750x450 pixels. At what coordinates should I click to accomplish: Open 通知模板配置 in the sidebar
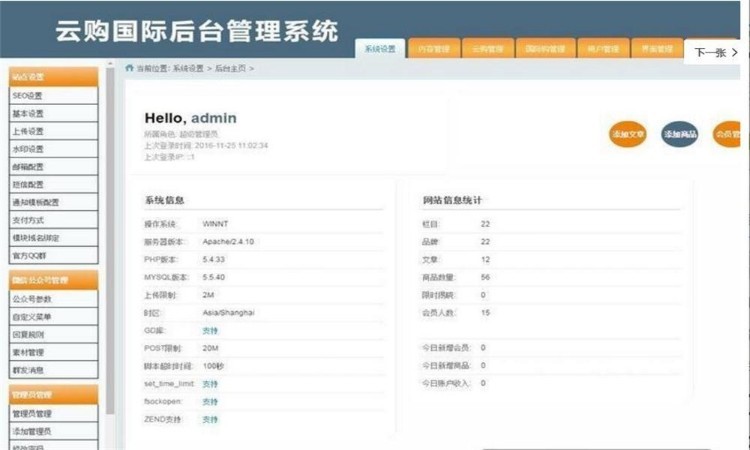click(54, 202)
